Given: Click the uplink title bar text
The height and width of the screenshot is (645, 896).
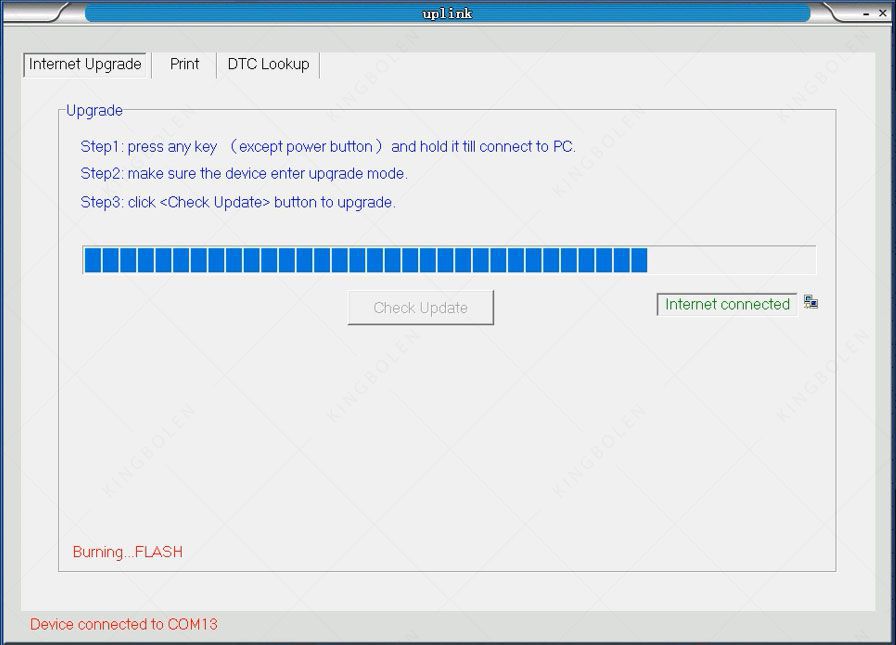Looking at the screenshot, I should (x=447, y=13).
